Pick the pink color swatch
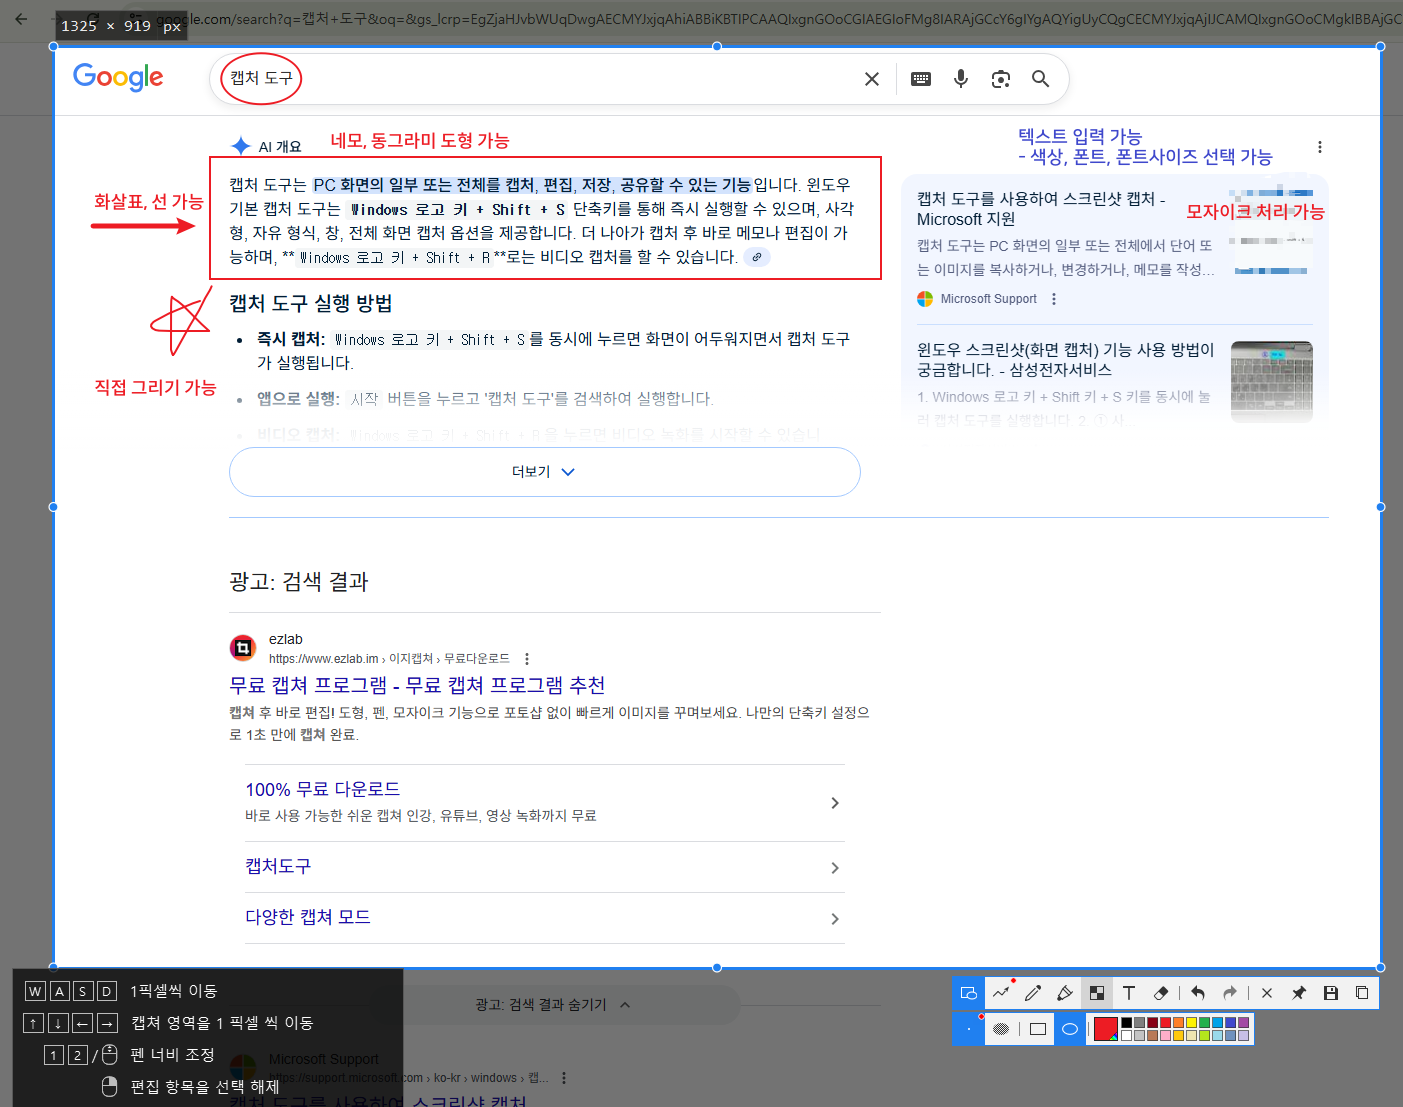Image resolution: width=1403 pixels, height=1107 pixels. (x=1165, y=1035)
